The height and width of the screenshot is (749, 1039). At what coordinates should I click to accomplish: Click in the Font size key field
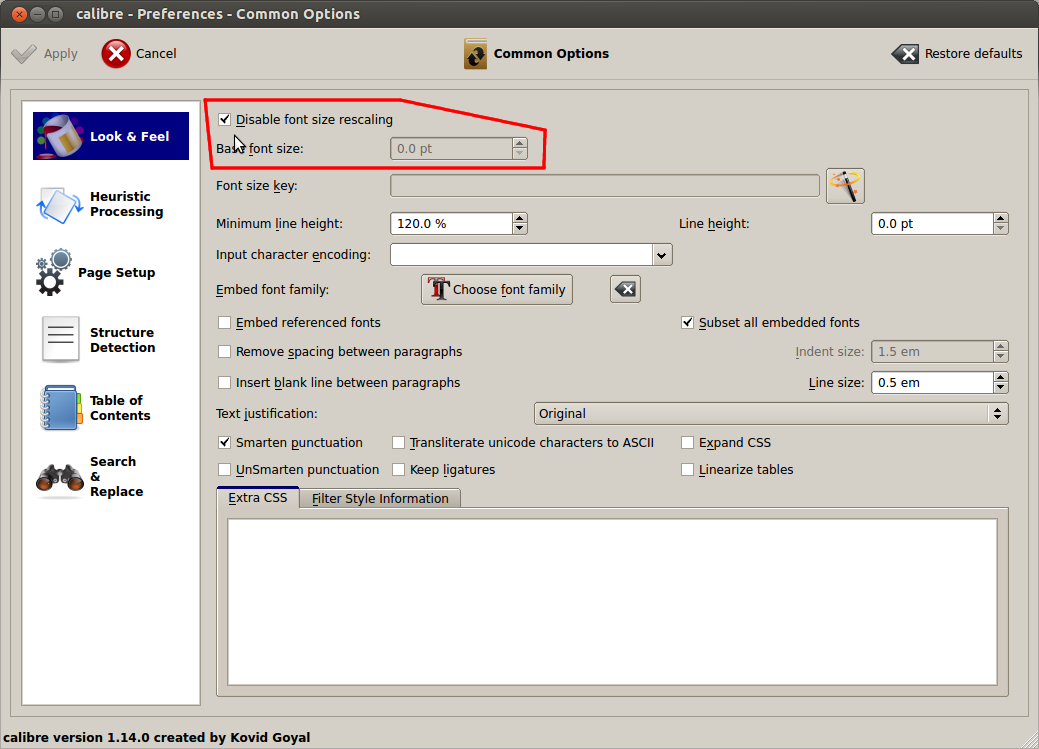click(x=605, y=186)
